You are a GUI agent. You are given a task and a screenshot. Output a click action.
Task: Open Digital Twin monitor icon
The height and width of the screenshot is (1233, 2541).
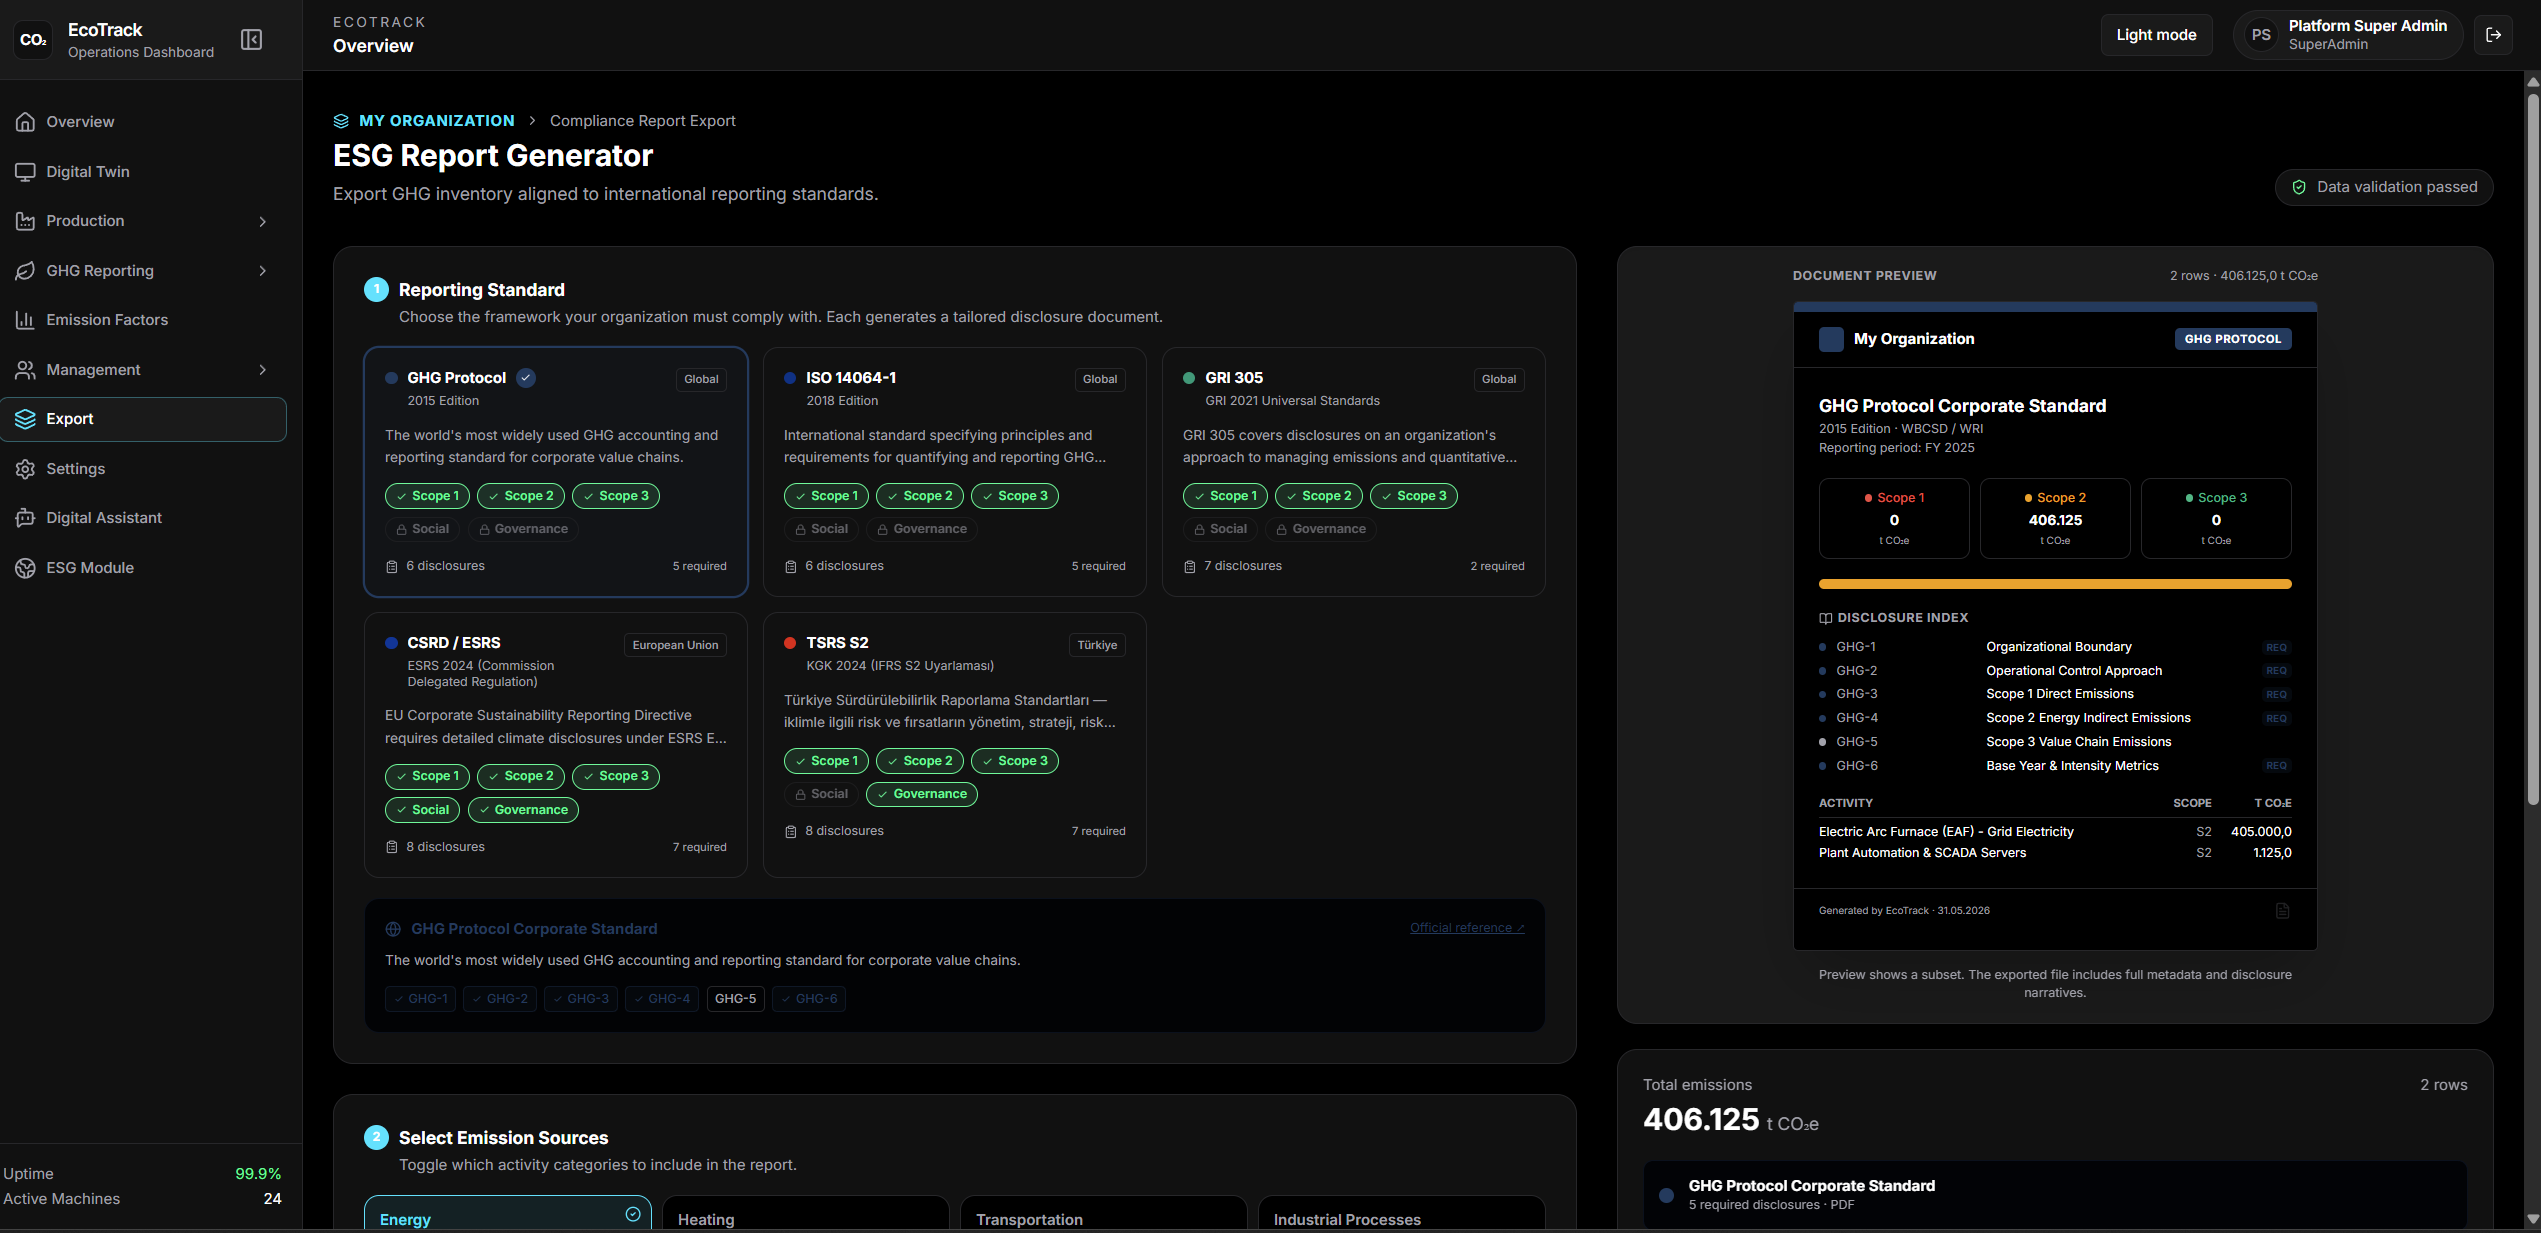tap(26, 172)
